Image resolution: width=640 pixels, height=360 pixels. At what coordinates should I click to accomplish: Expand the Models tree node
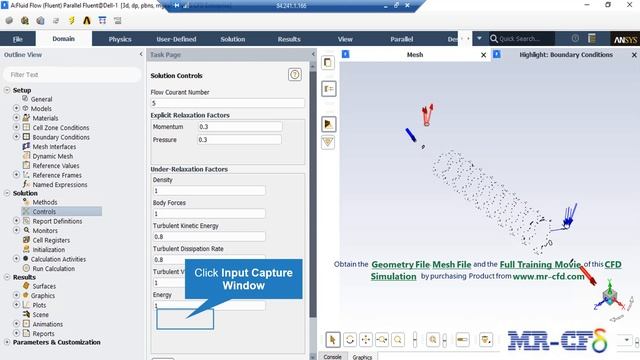pos(16,108)
